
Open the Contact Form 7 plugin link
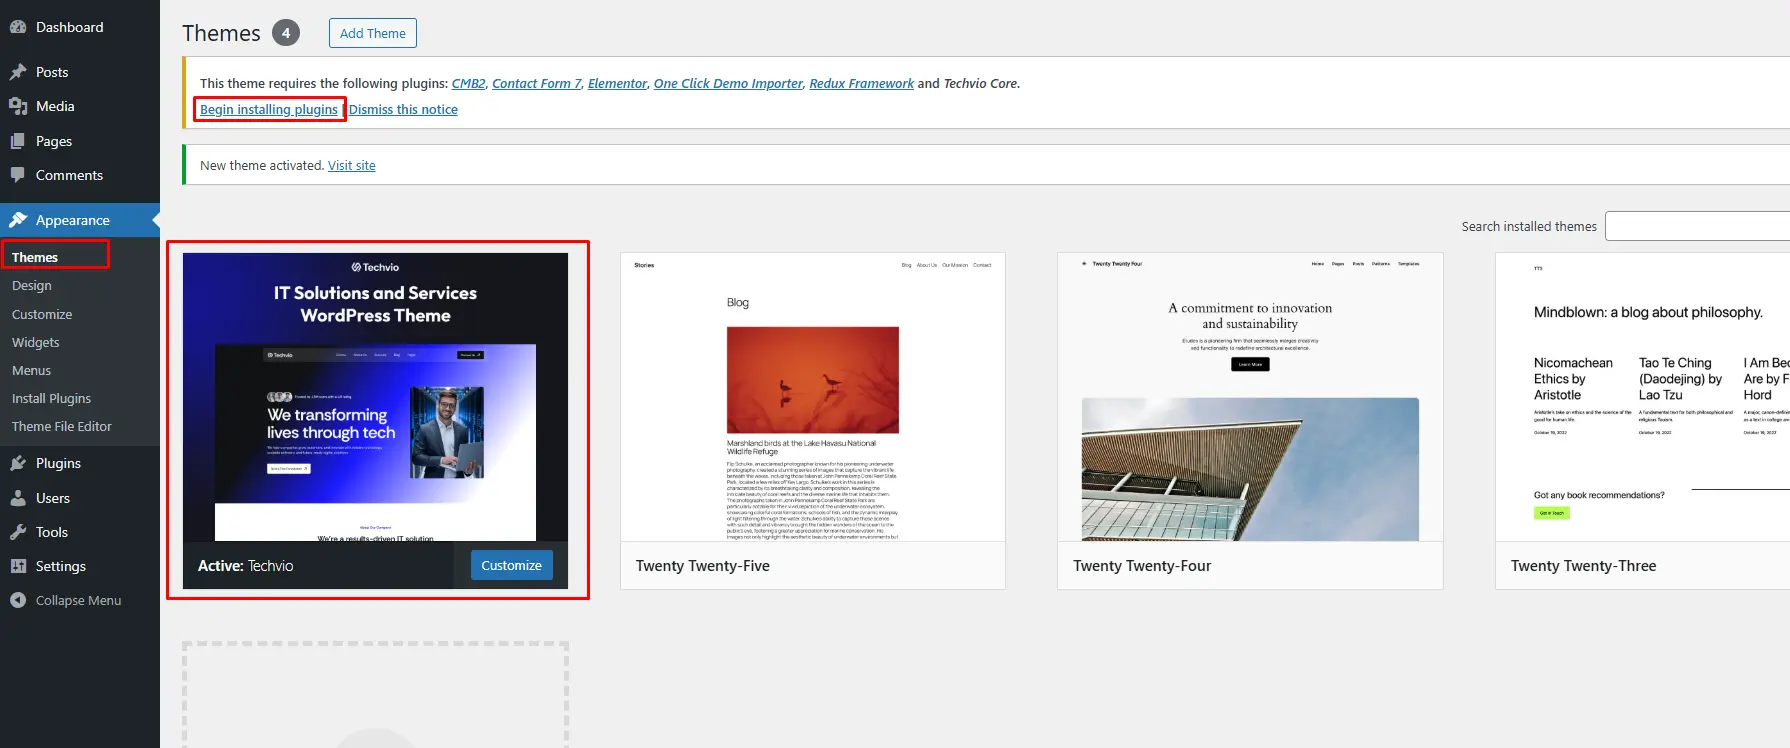(x=537, y=83)
